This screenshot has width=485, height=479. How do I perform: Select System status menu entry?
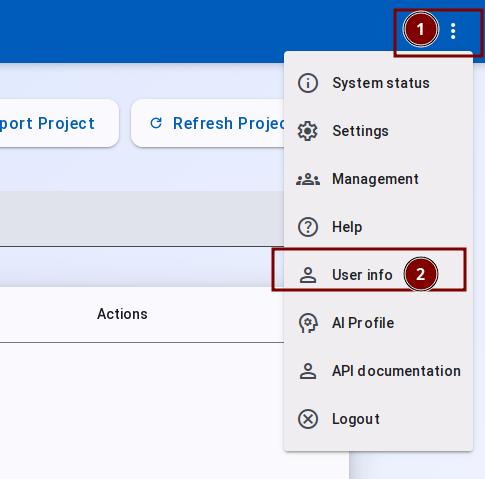click(378, 83)
